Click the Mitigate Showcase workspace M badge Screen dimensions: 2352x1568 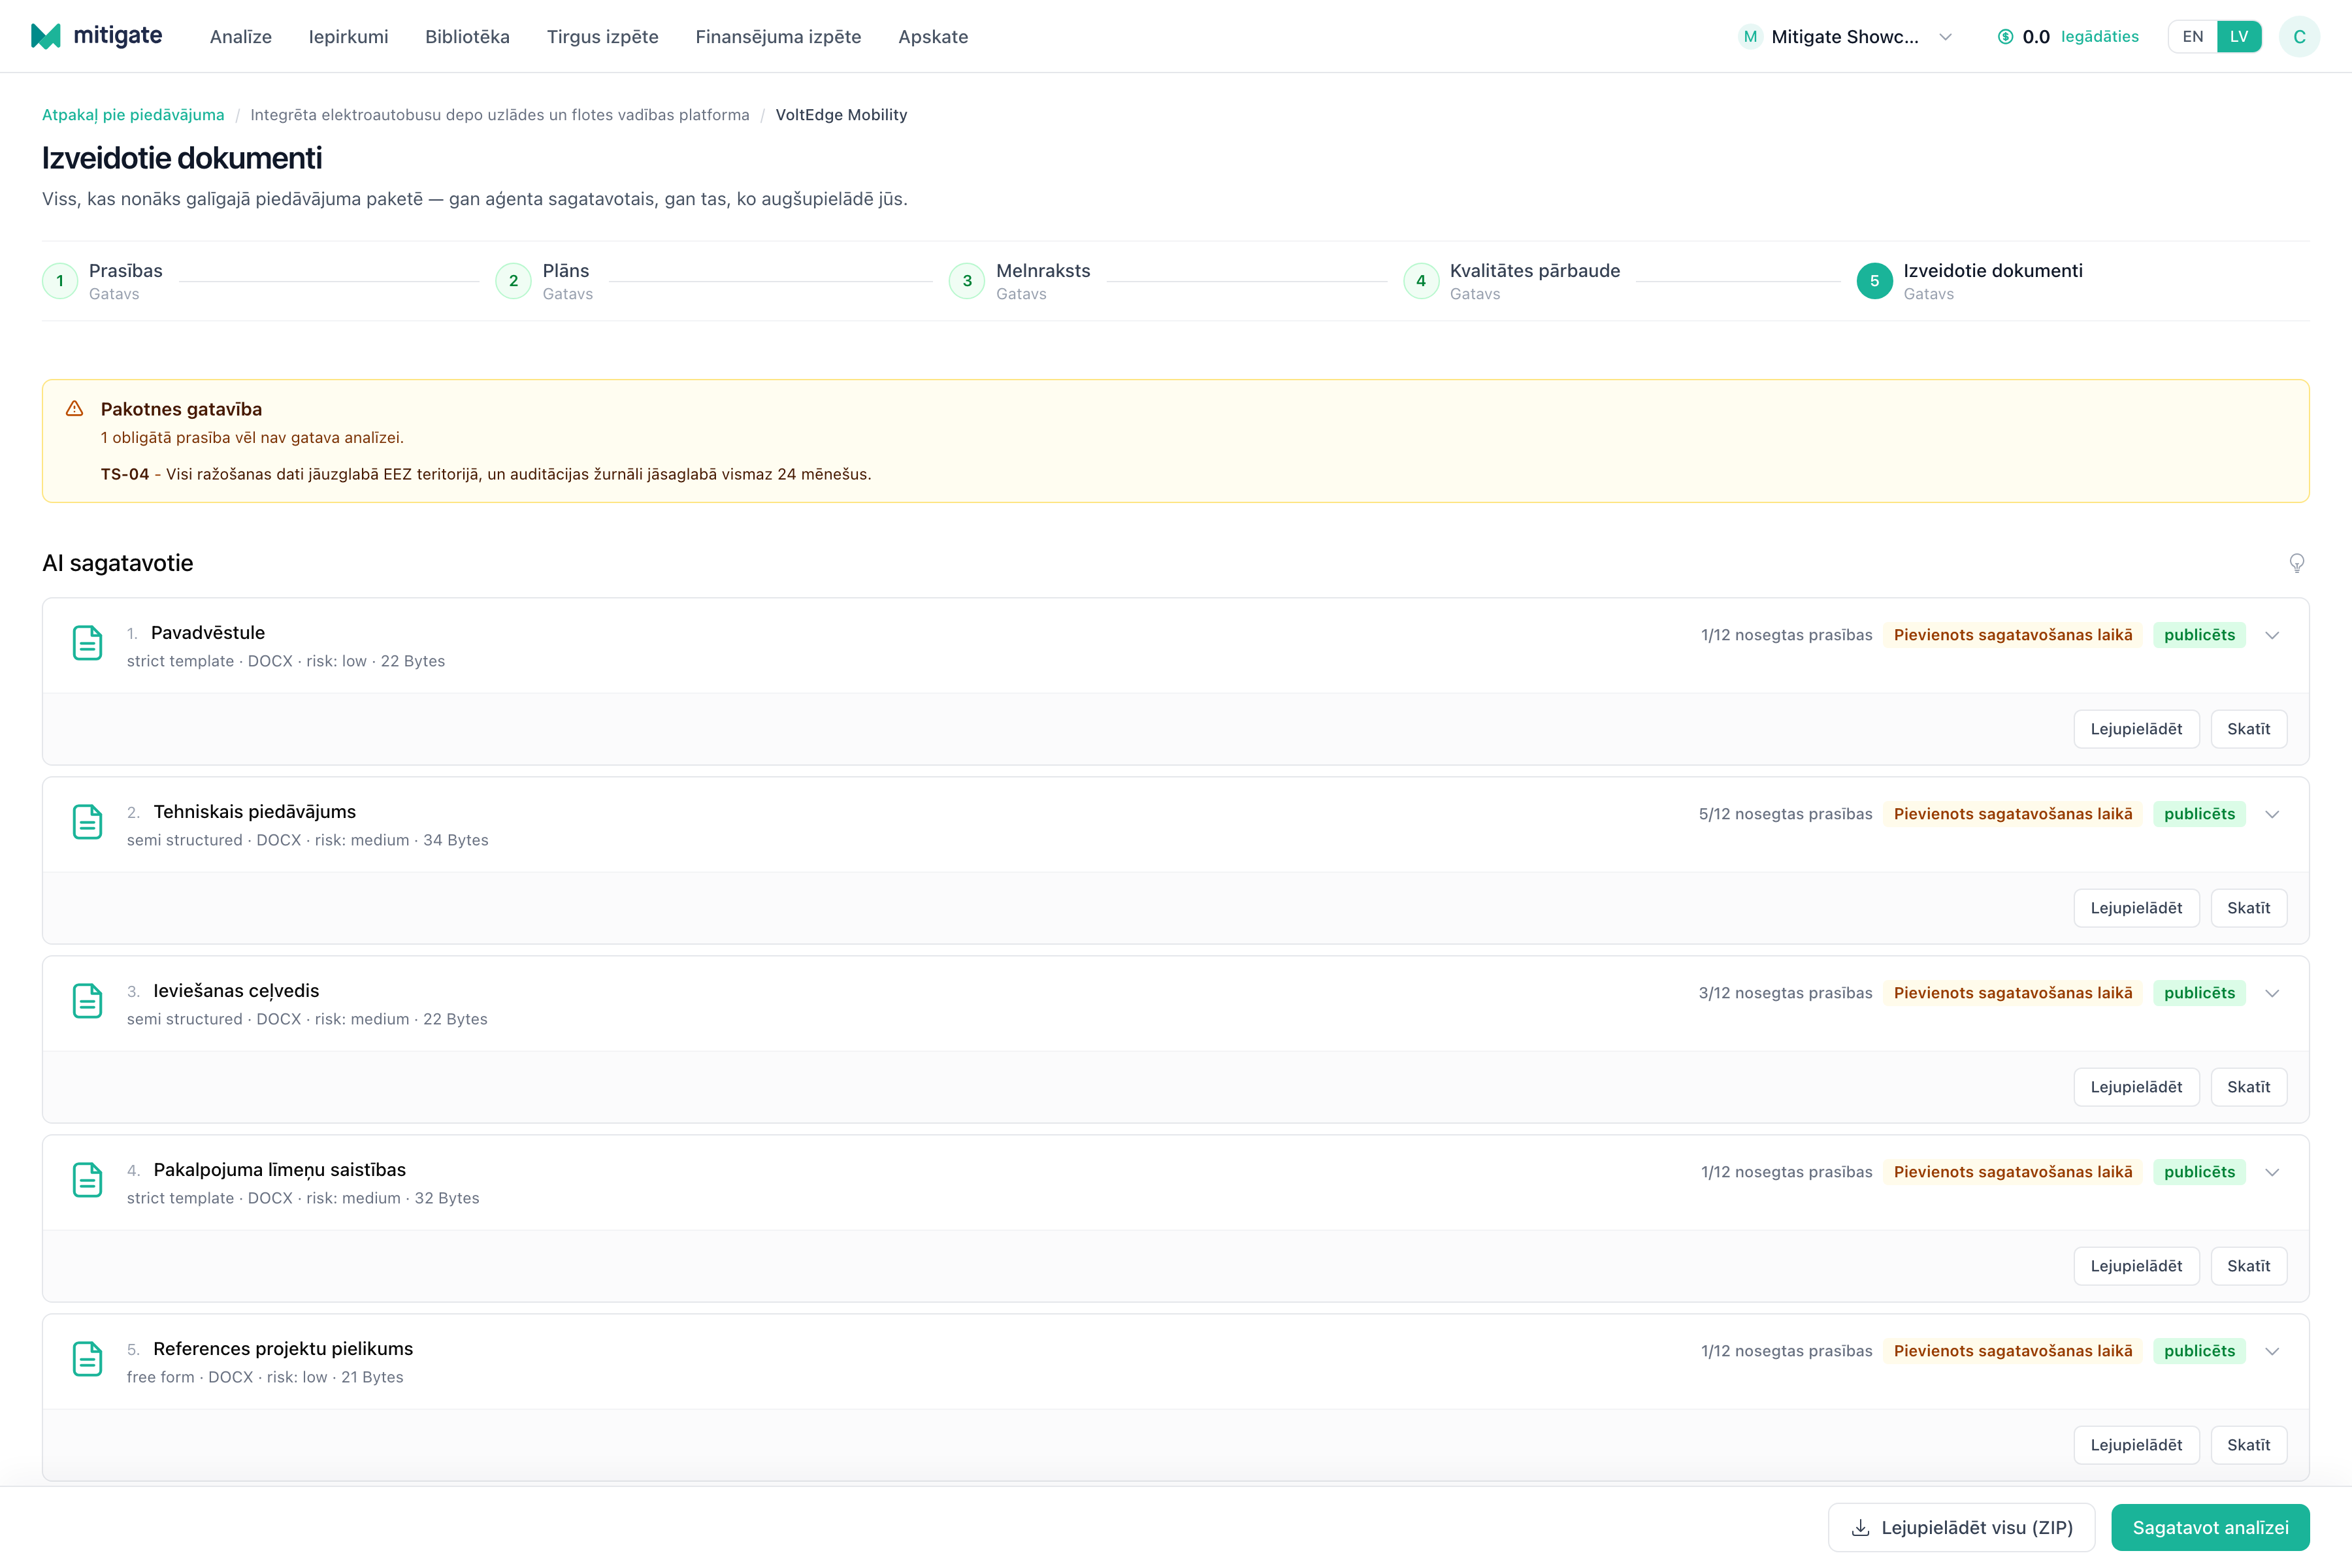(1750, 37)
